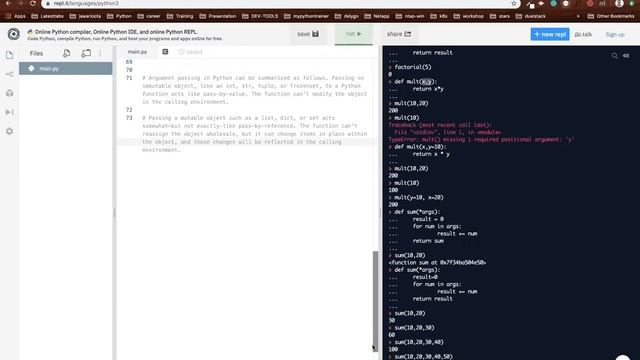Open the debugger step sidebar icon
The width and height of the screenshot is (640, 360).
click(10, 112)
